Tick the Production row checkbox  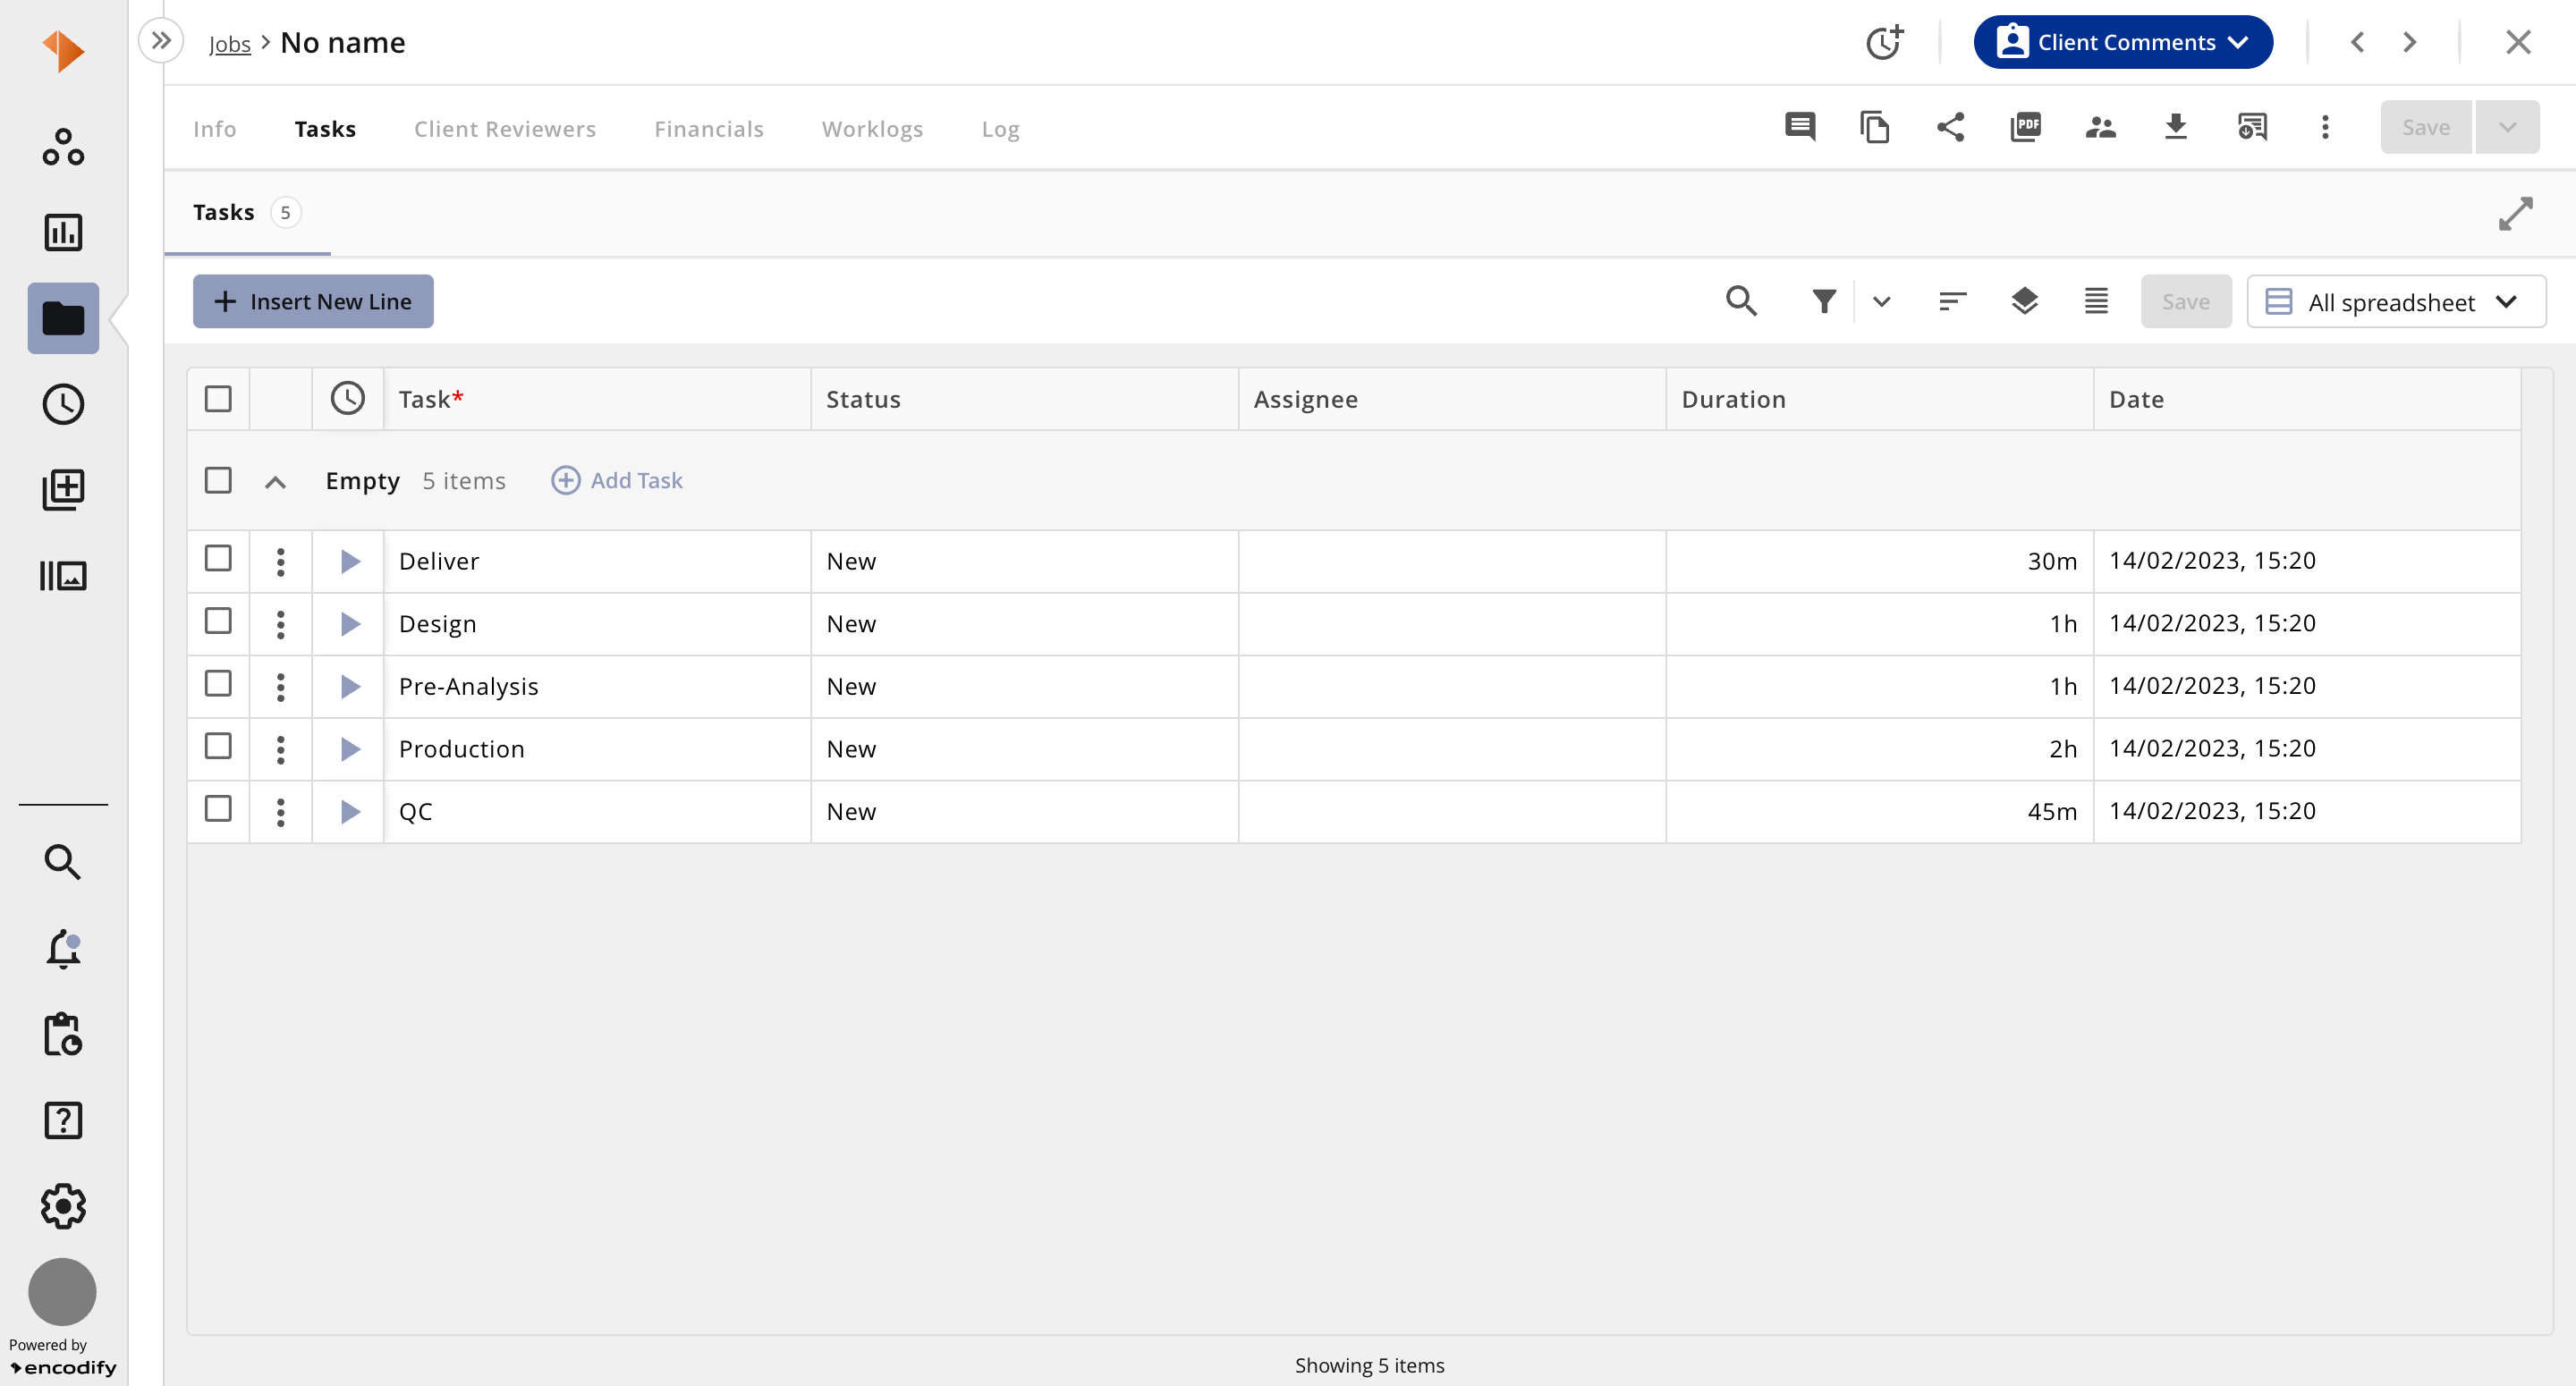click(x=218, y=746)
